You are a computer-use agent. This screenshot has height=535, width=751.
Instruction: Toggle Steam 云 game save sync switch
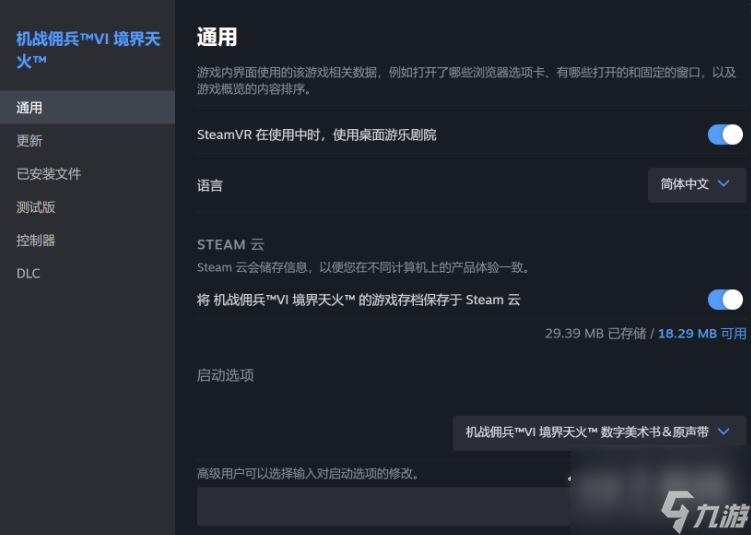coord(725,300)
